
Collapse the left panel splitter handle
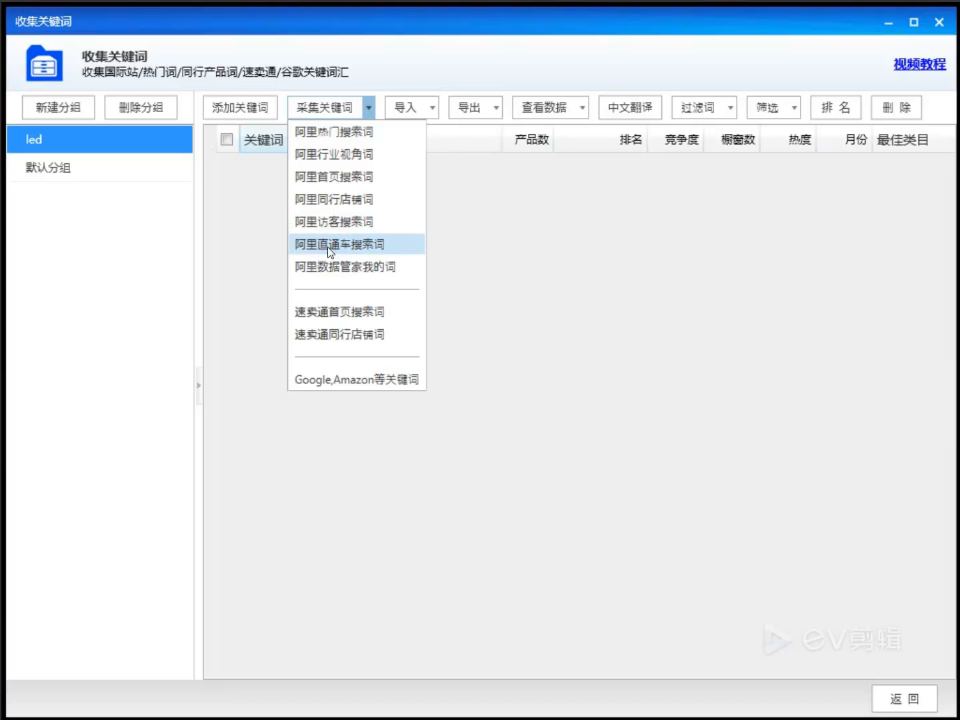198,386
